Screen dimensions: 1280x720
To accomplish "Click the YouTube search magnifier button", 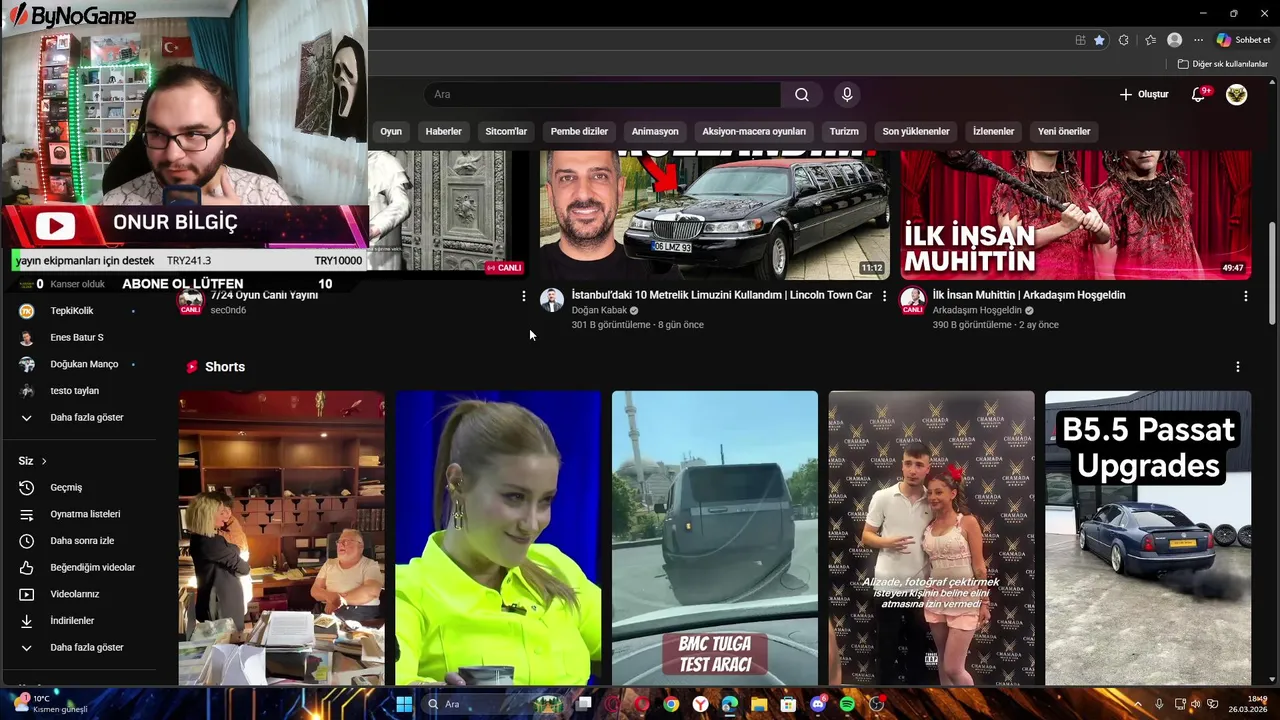I will [x=802, y=95].
